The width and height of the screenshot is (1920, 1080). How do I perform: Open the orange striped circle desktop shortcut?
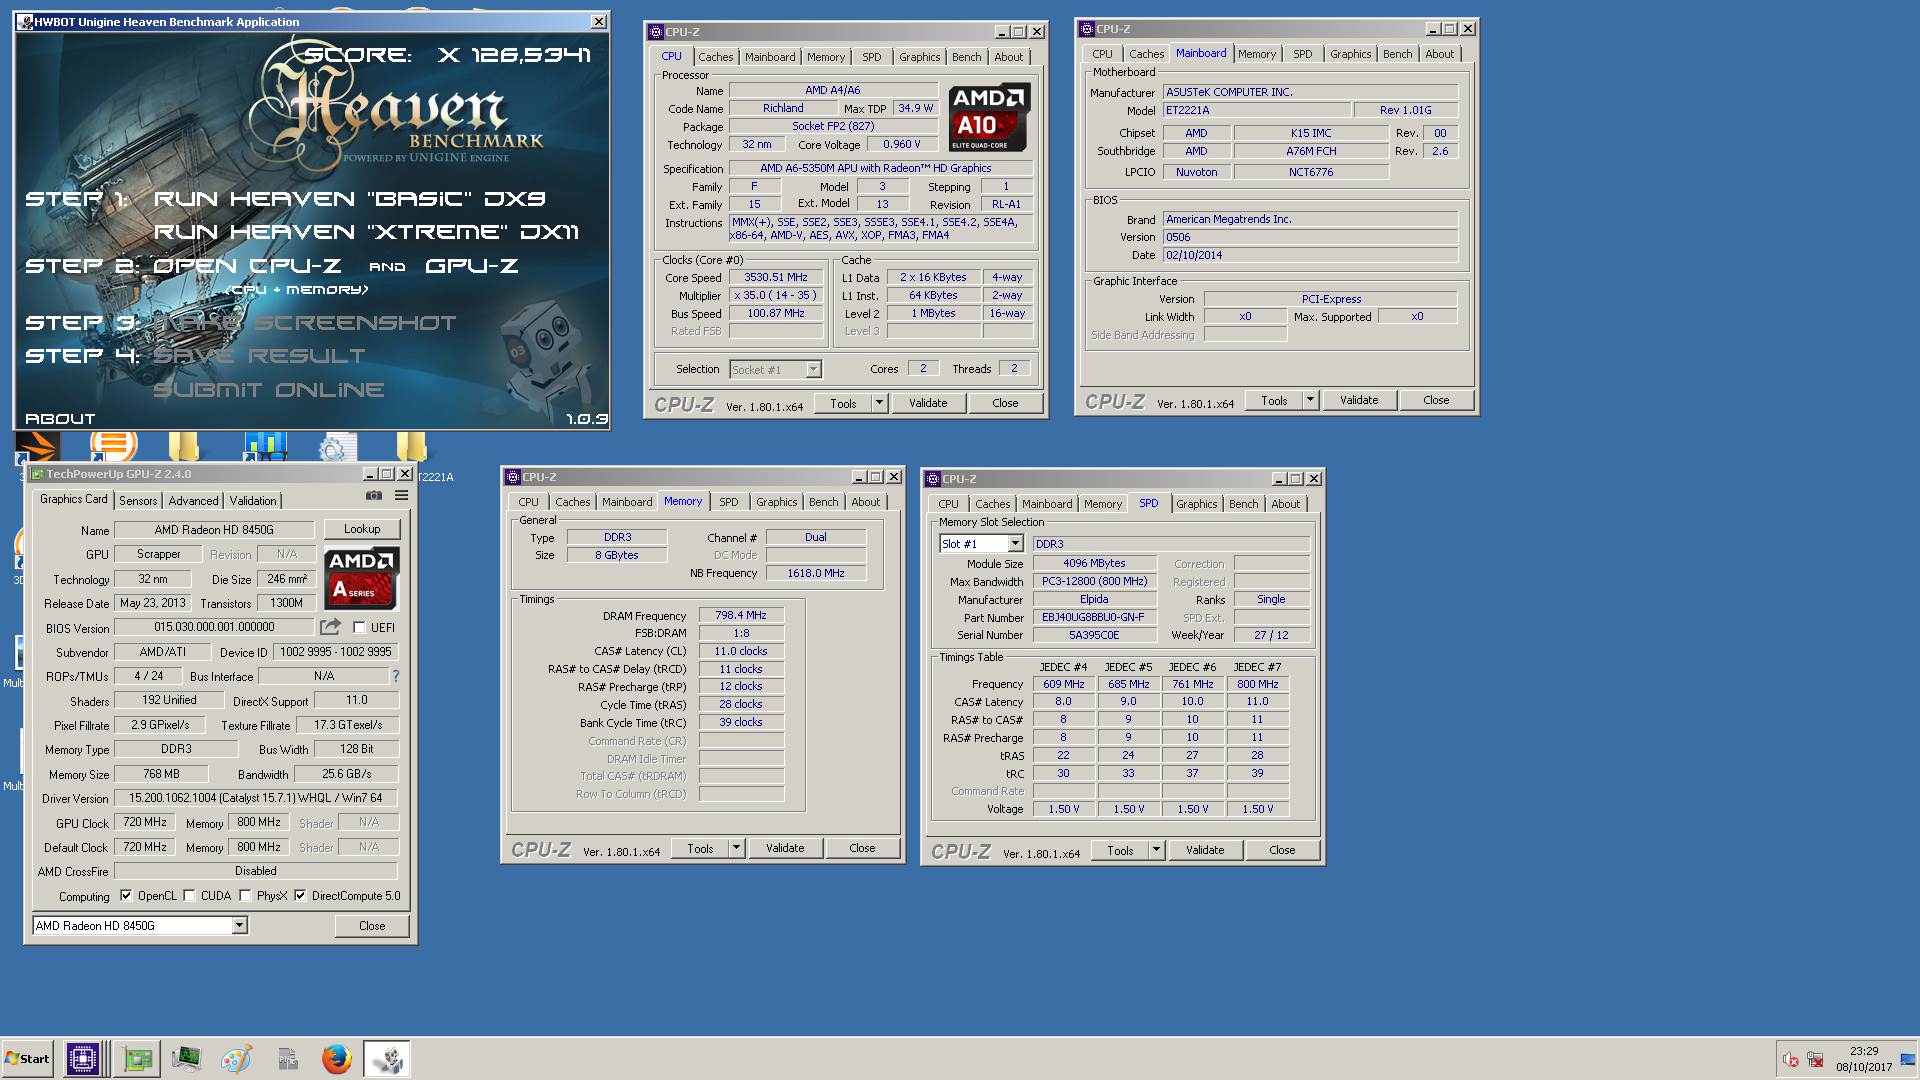(x=113, y=445)
